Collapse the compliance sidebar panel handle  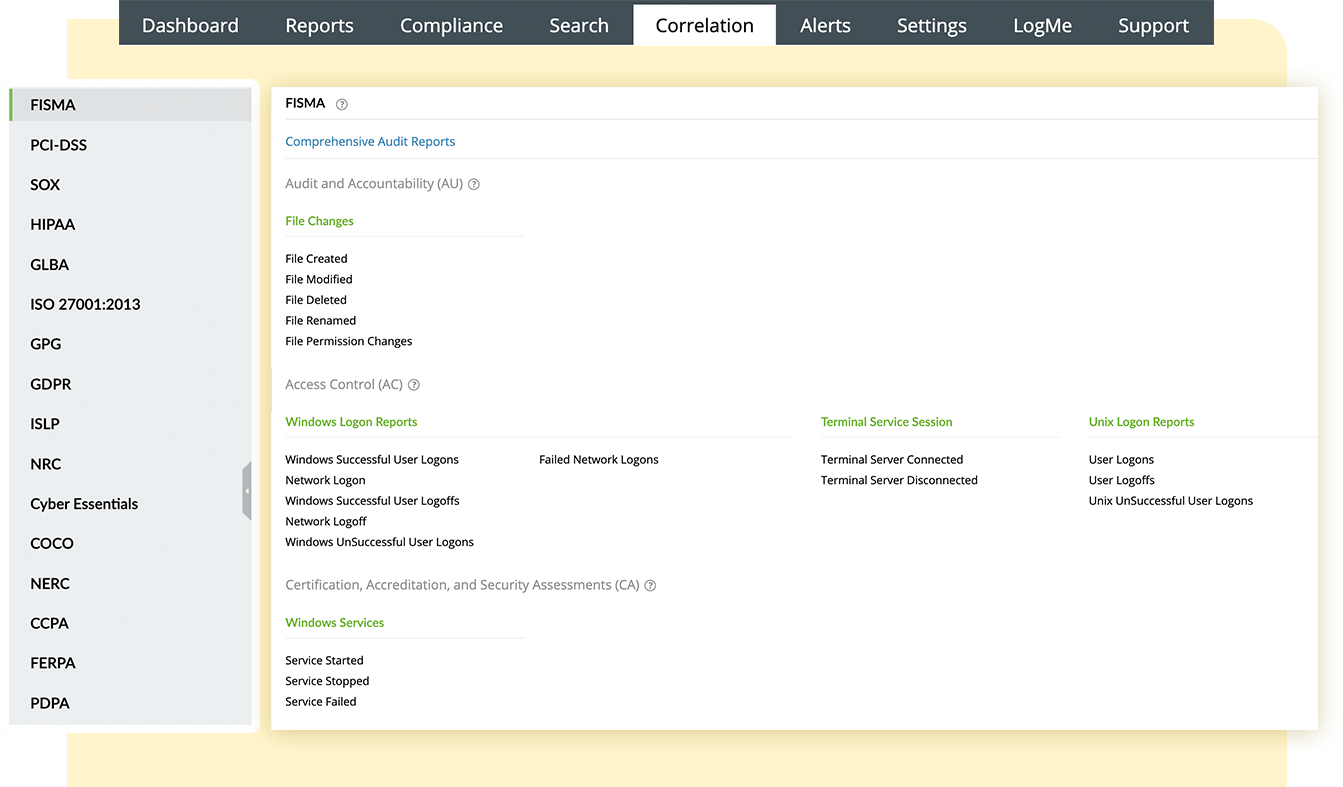coord(246,491)
